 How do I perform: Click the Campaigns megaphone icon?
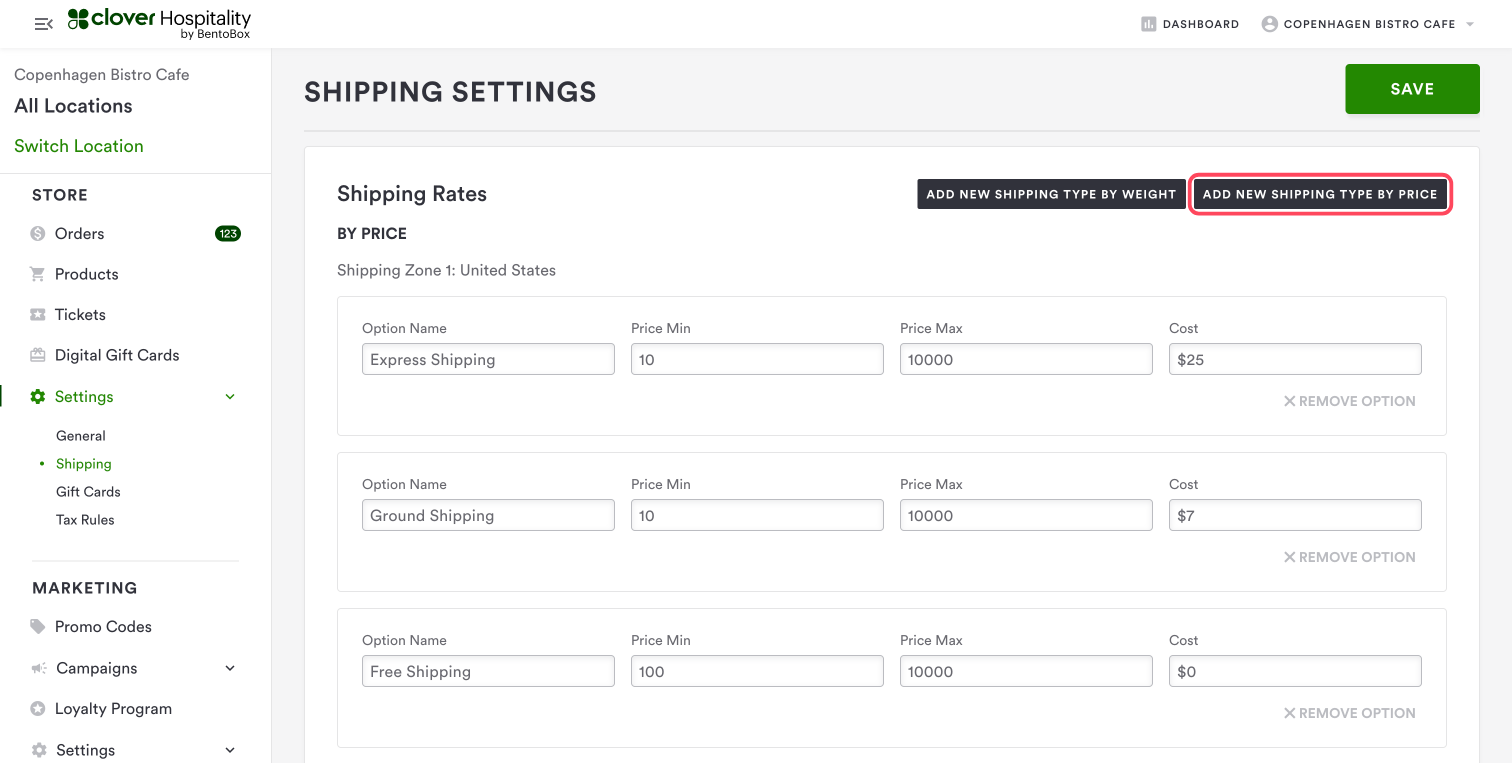(38, 668)
